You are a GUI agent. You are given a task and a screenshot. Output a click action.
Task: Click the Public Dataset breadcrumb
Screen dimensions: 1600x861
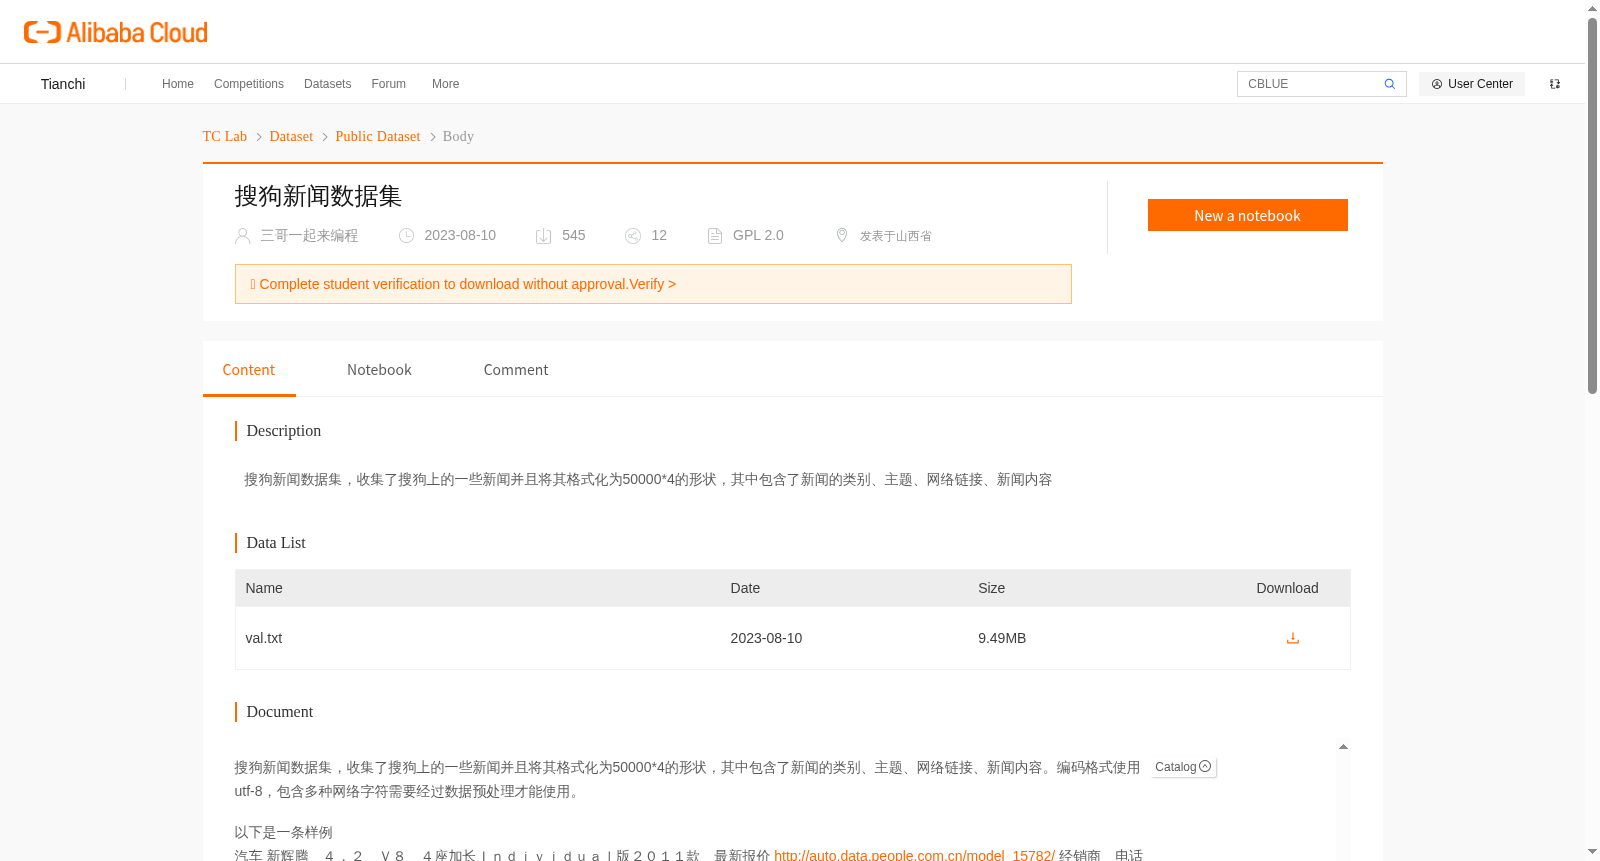coord(378,136)
